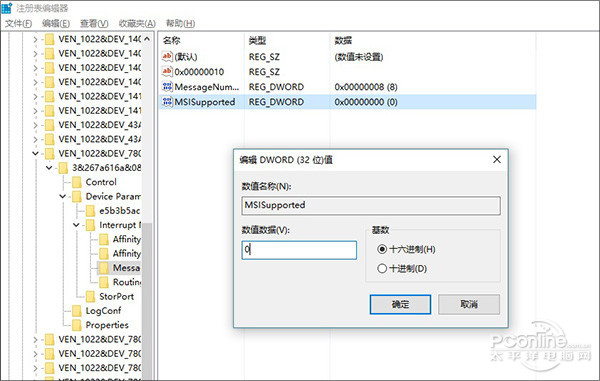
Task: Open the 查看(V) menu
Action: click(x=94, y=24)
